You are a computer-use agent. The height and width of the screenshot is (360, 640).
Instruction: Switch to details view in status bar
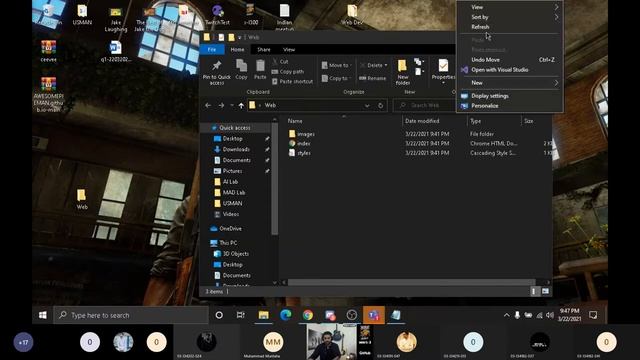click(533, 291)
